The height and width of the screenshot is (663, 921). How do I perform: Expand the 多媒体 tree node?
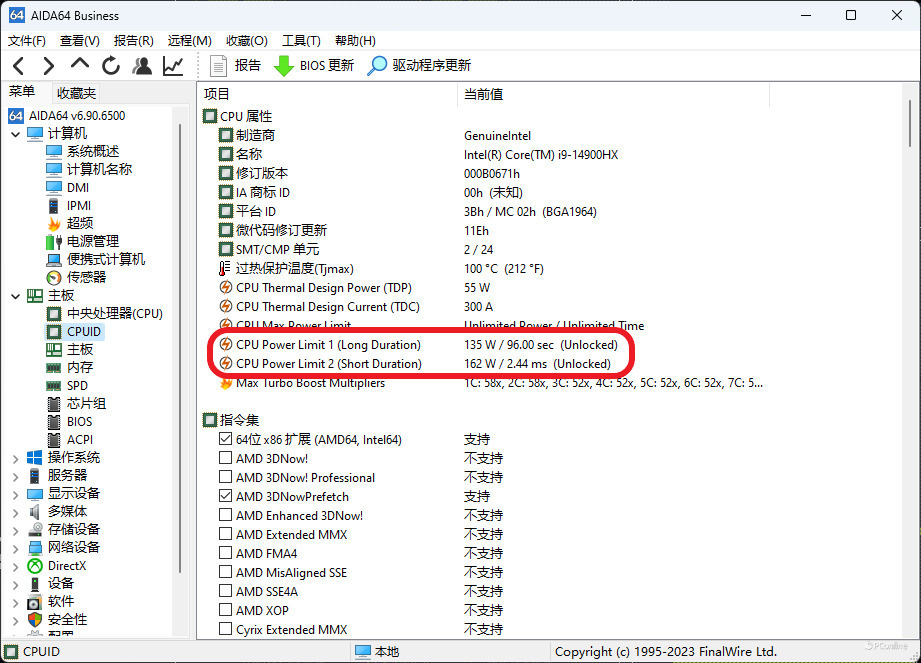point(16,512)
